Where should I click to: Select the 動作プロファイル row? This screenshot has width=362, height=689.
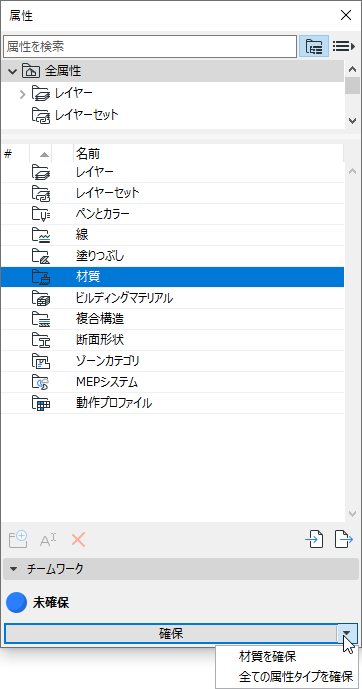[172, 404]
